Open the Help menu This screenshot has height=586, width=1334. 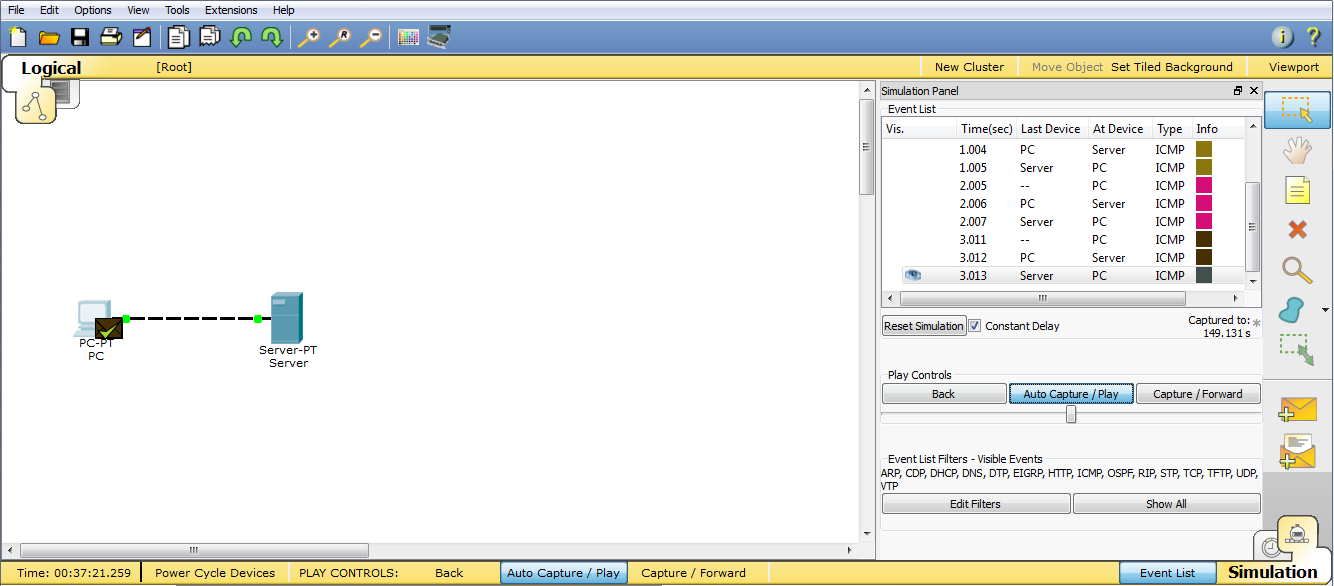click(x=284, y=10)
